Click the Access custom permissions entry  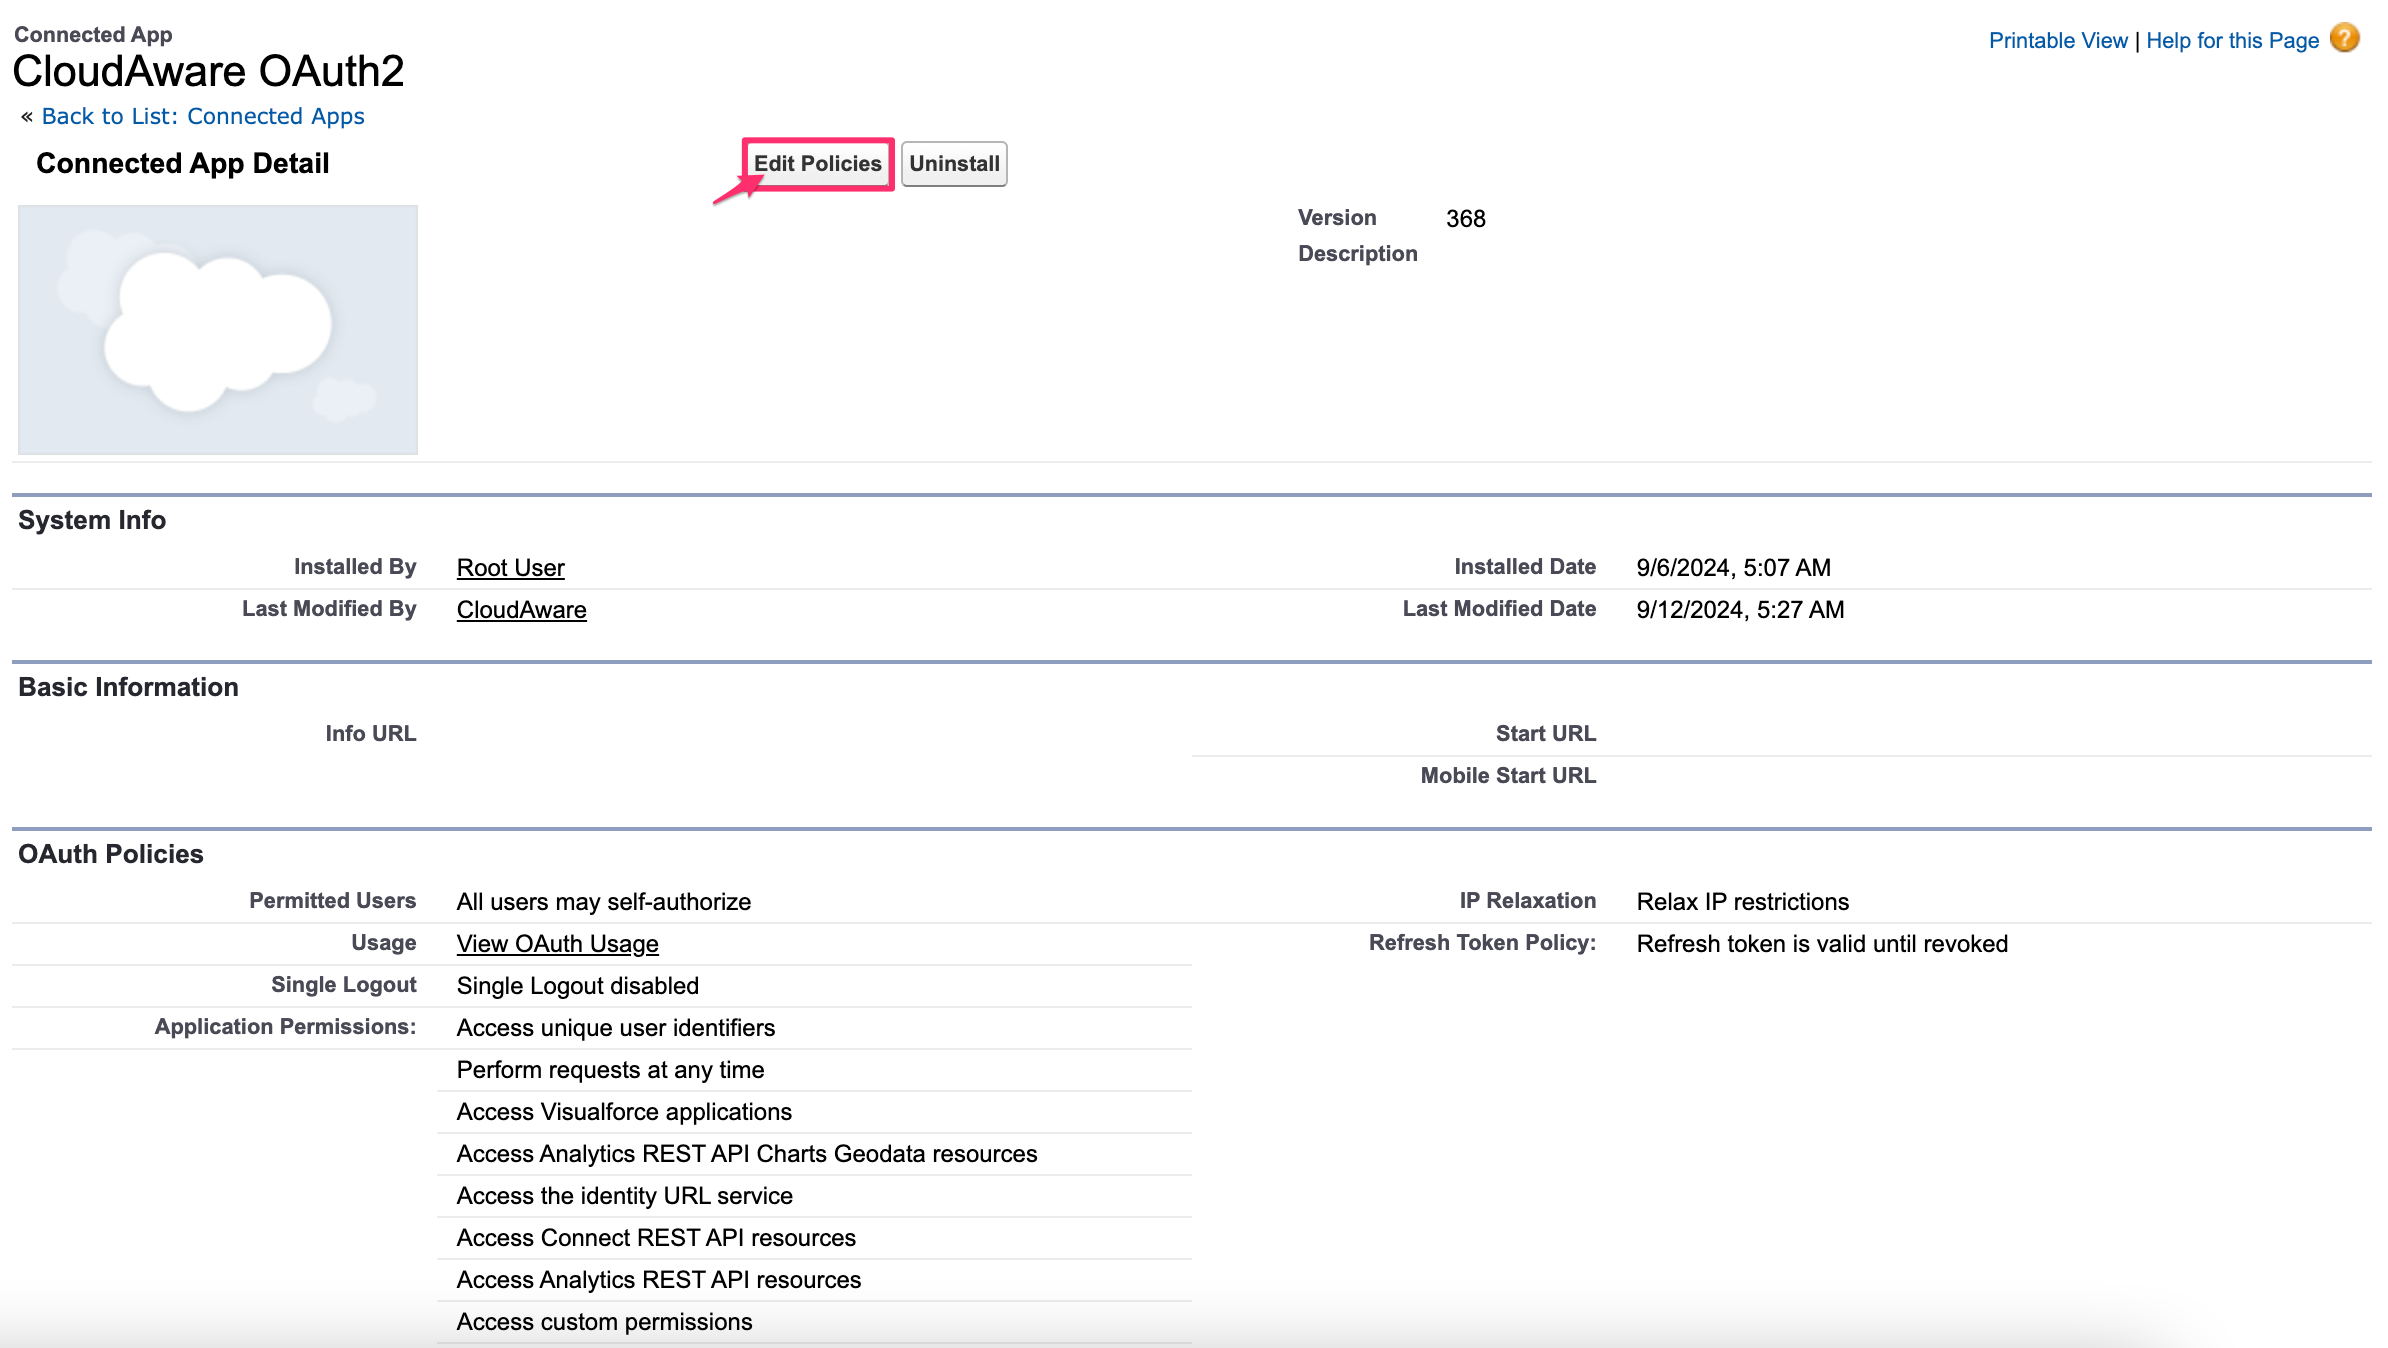pos(604,1321)
